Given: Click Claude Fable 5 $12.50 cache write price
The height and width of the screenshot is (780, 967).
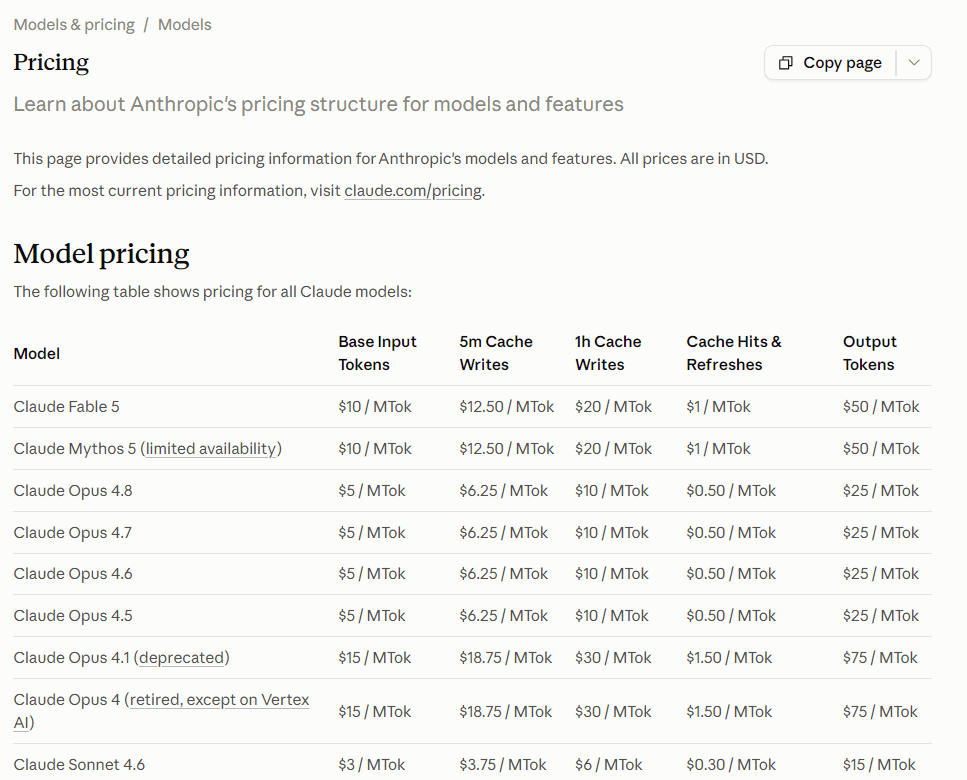Looking at the screenshot, I should pyautogui.click(x=506, y=407).
